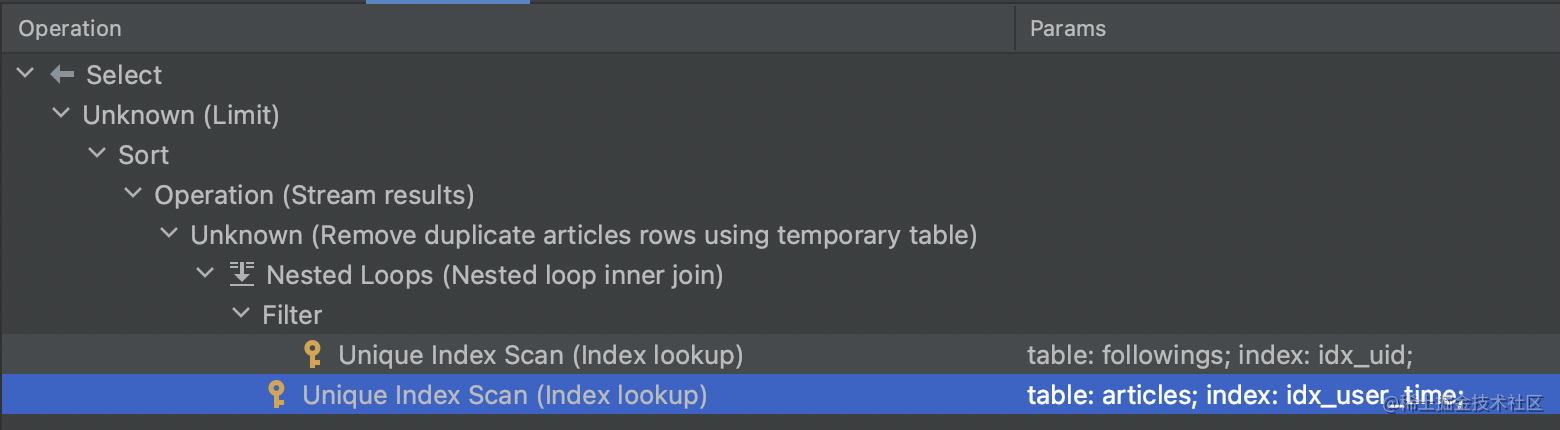Select the Unknown (Limit) row

[x=780, y=115]
